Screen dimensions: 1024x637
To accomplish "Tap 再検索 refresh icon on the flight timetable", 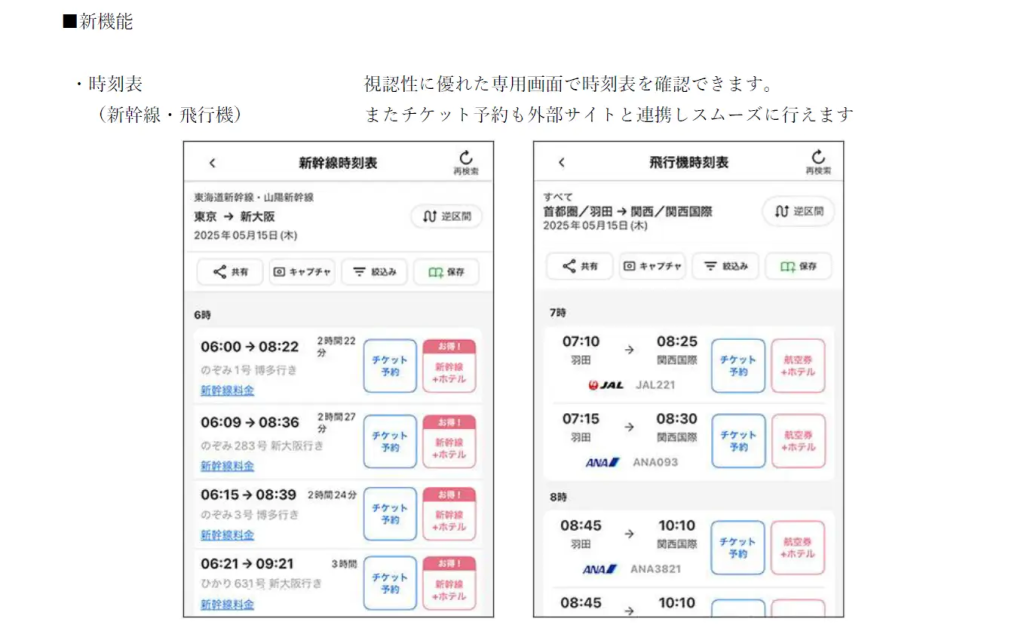I will (x=818, y=162).
